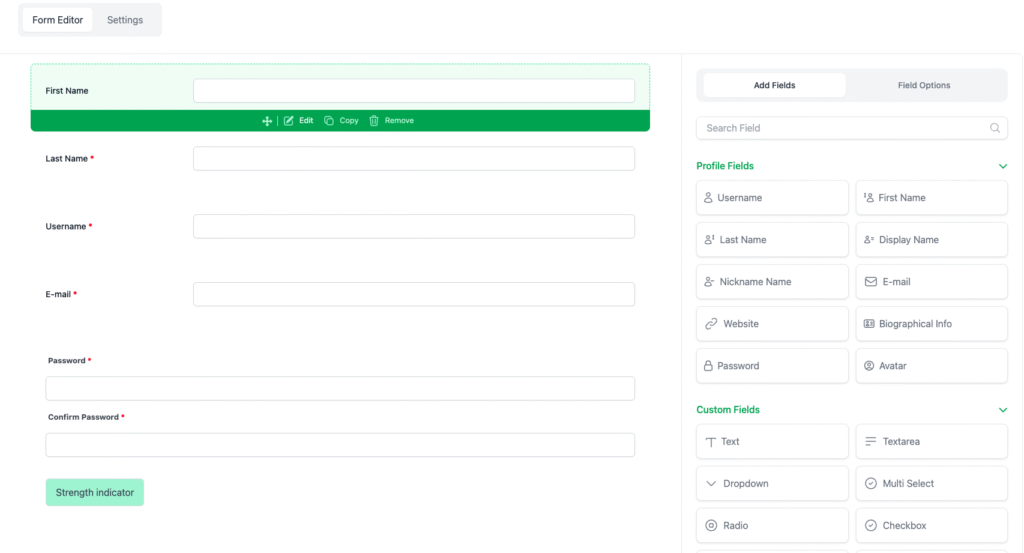Add the Website link field
The width and height of the screenshot is (1024, 553).
click(772, 324)
